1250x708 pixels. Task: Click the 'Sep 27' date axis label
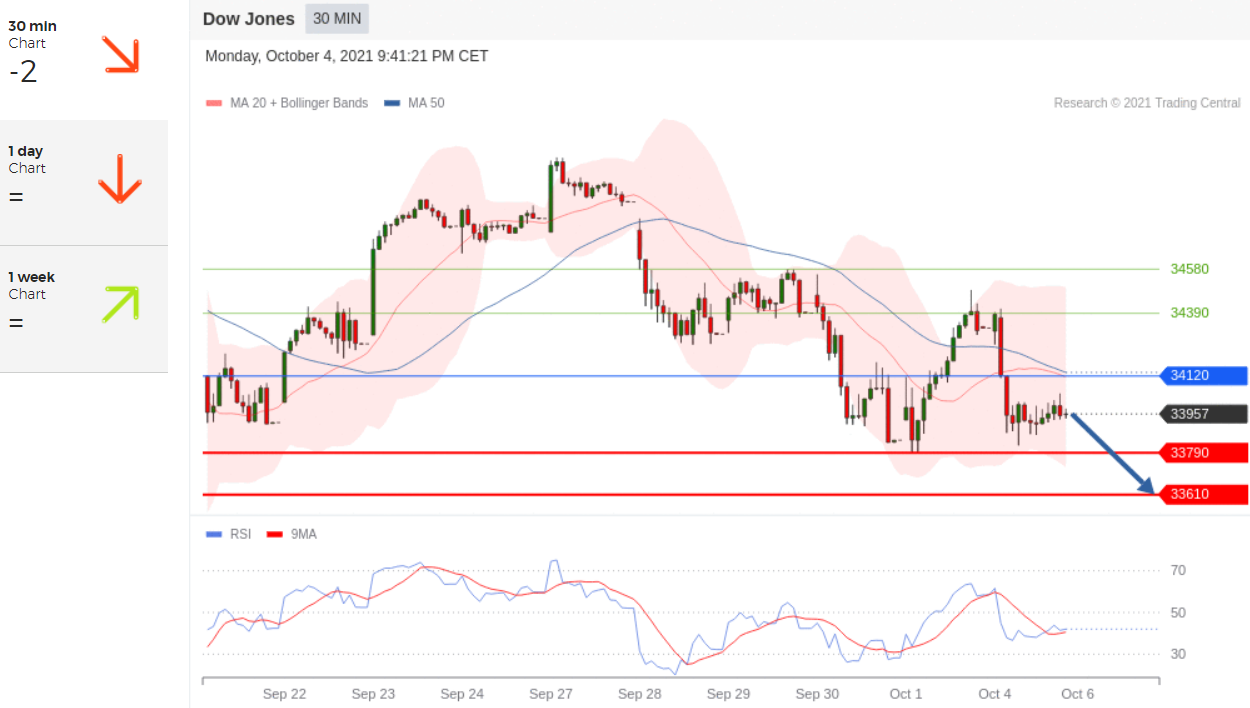pyautogui.click(x=550, y=694)
